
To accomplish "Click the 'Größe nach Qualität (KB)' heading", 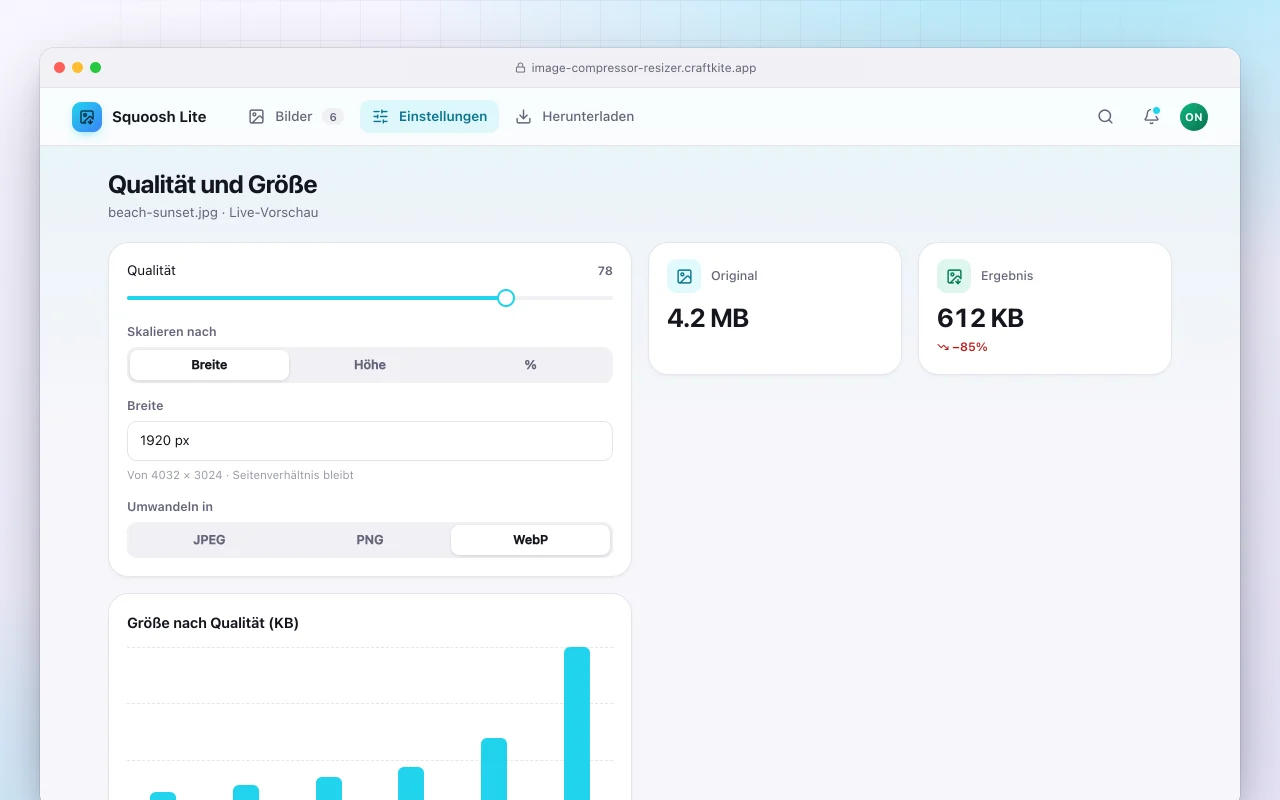I will point(213,623).
